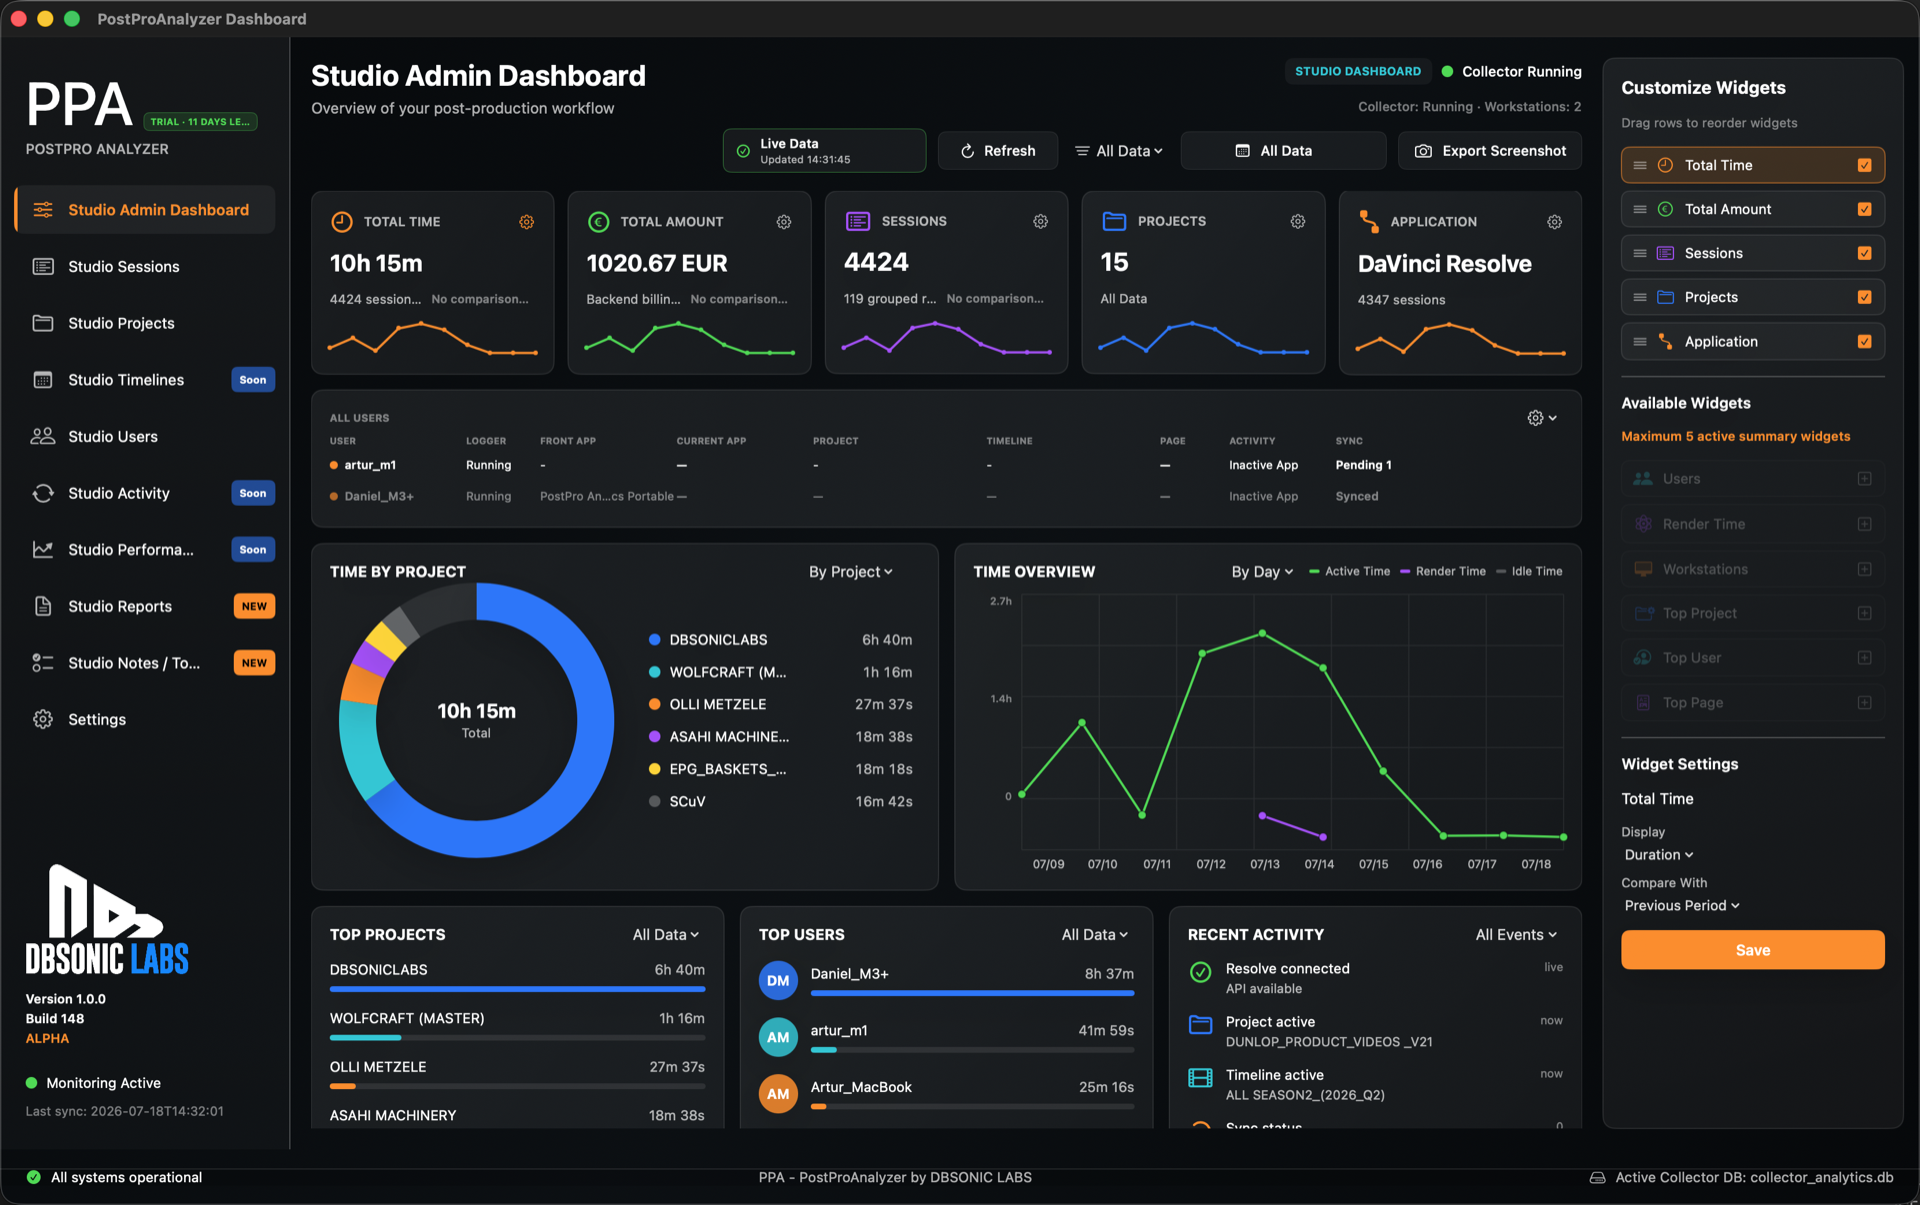Open the By Day dropdown
Viewport: 1920px width, 1205px height.
1262,572
